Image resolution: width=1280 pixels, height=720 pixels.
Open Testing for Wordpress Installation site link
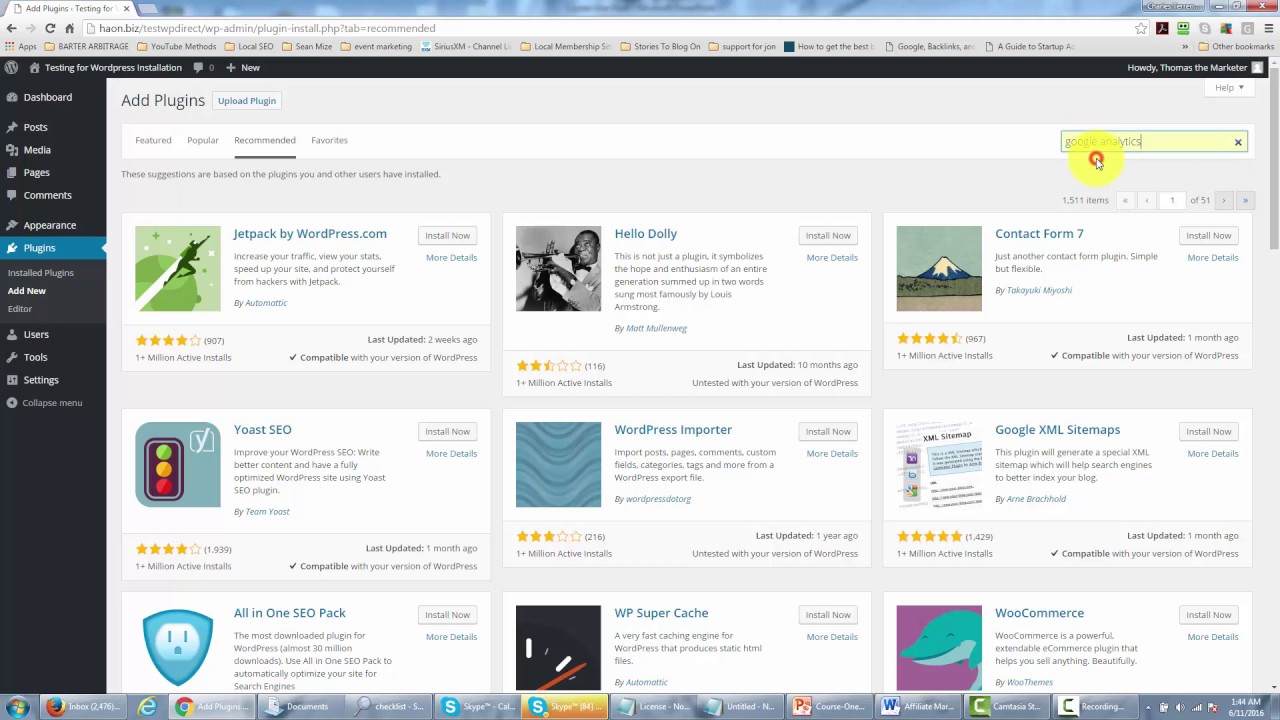pos(105,68)
